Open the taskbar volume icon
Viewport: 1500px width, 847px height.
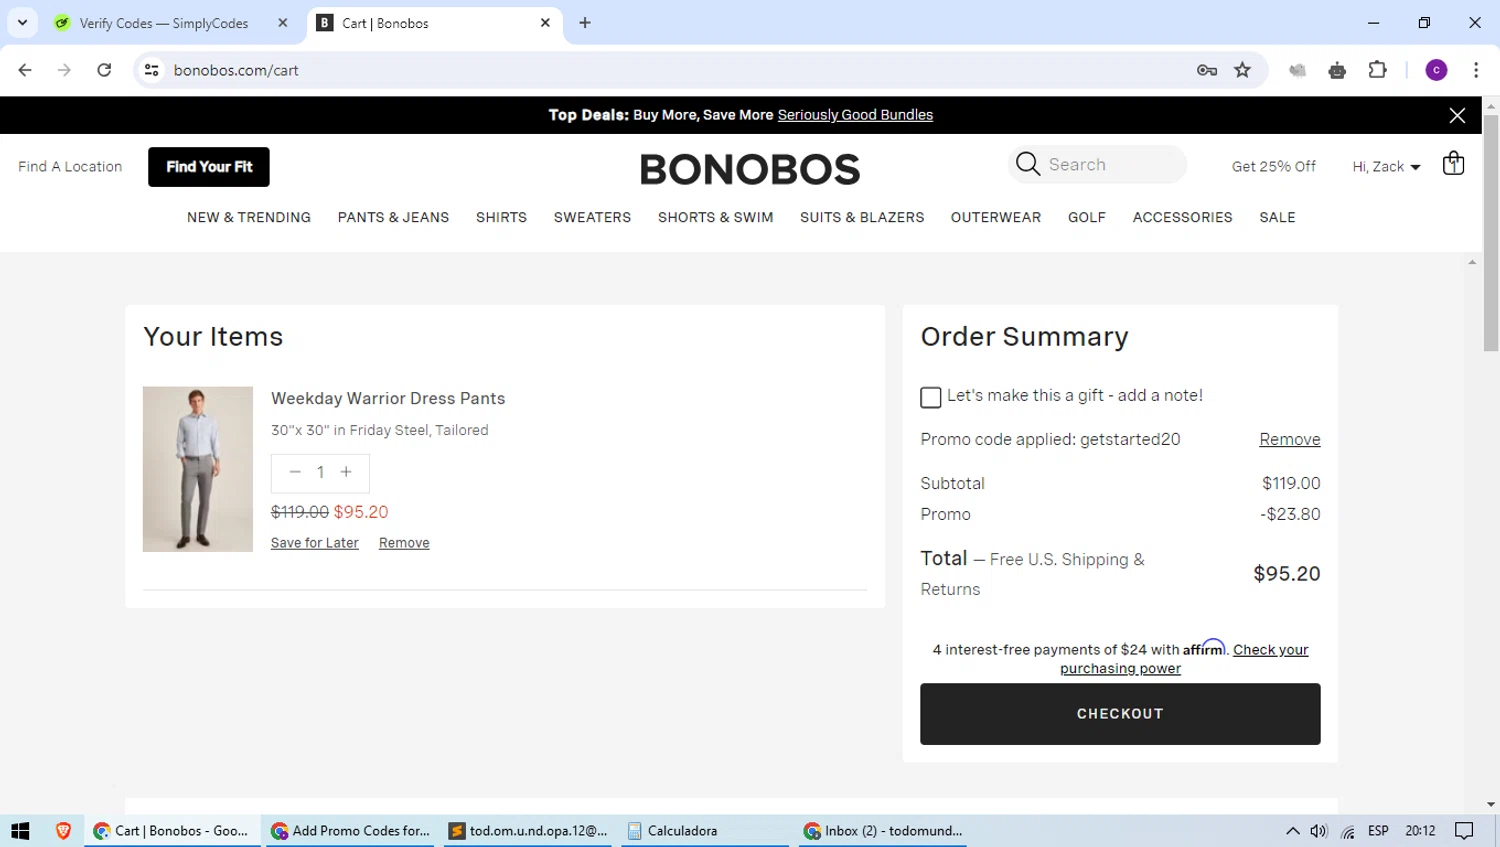pos(1319,831)
